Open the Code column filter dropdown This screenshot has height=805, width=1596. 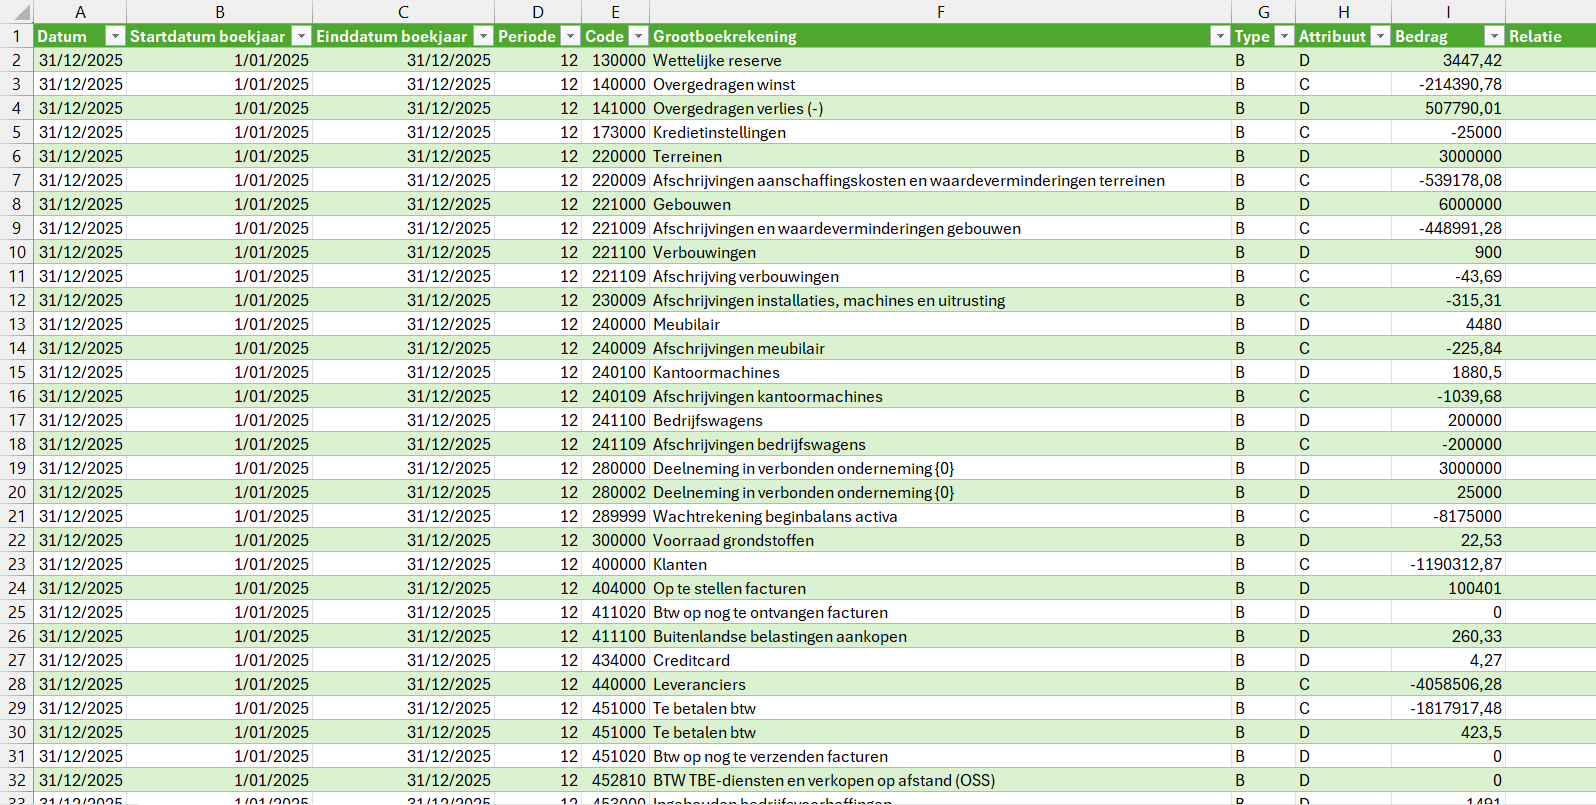click(638, 36)
